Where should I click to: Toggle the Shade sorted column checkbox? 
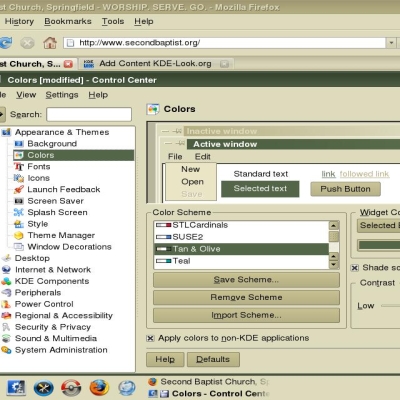(x=355, y=268)
